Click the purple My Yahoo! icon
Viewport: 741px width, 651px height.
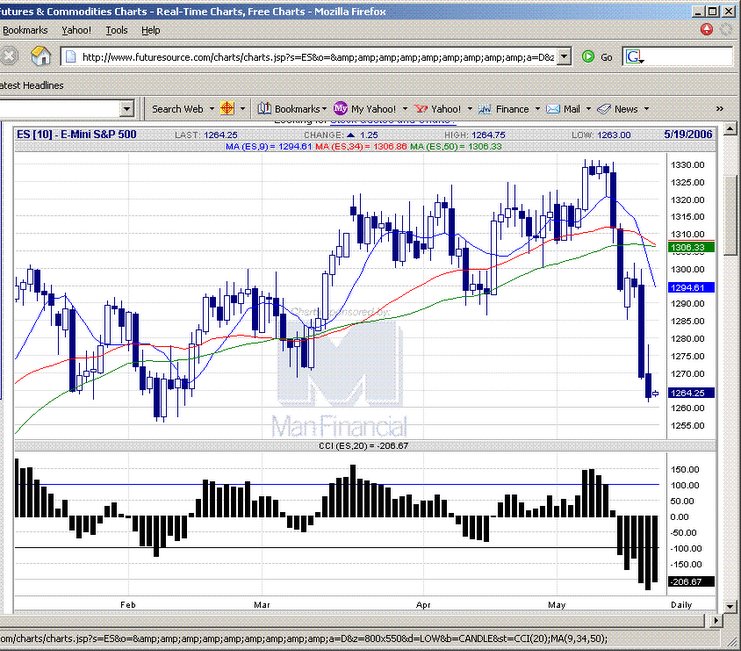[340, 109]
